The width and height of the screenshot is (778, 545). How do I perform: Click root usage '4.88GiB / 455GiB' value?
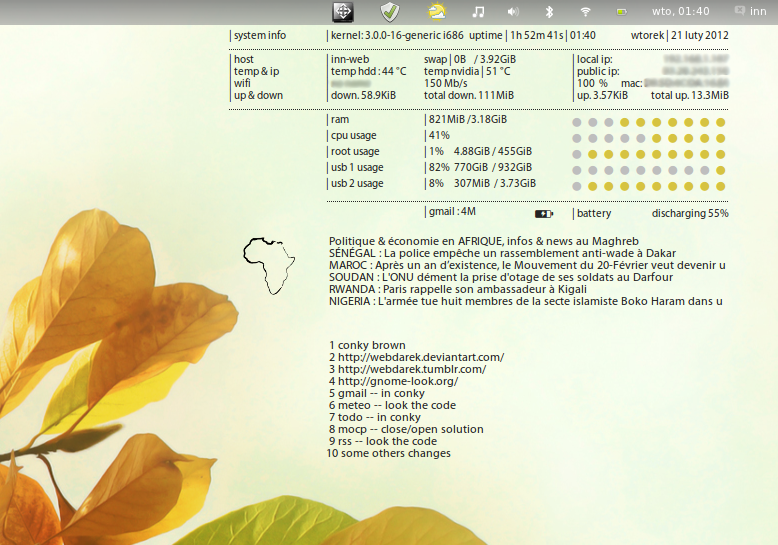[493, 151]
